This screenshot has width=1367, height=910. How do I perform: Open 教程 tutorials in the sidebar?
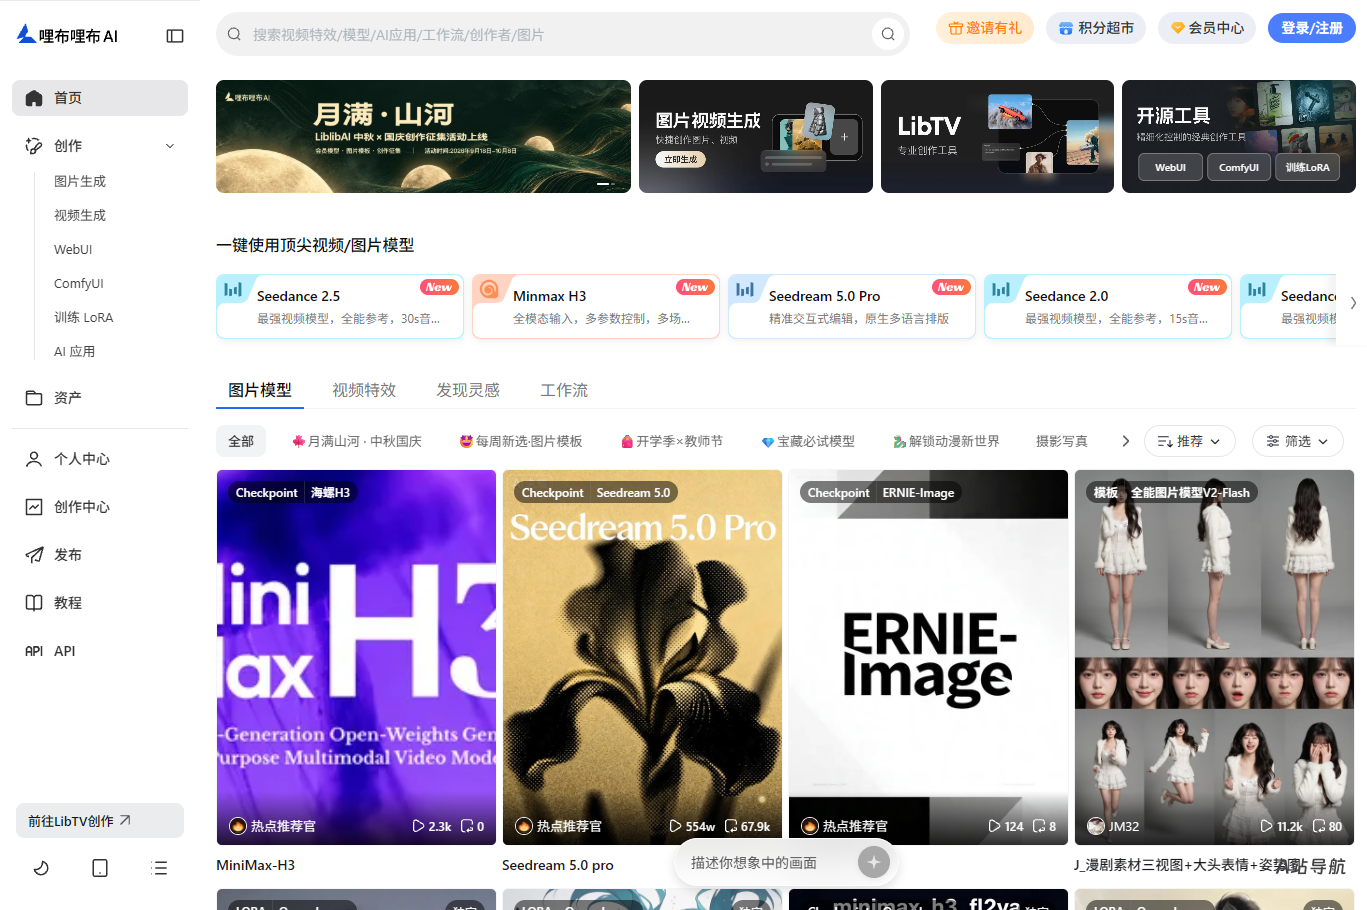point(100,603)
